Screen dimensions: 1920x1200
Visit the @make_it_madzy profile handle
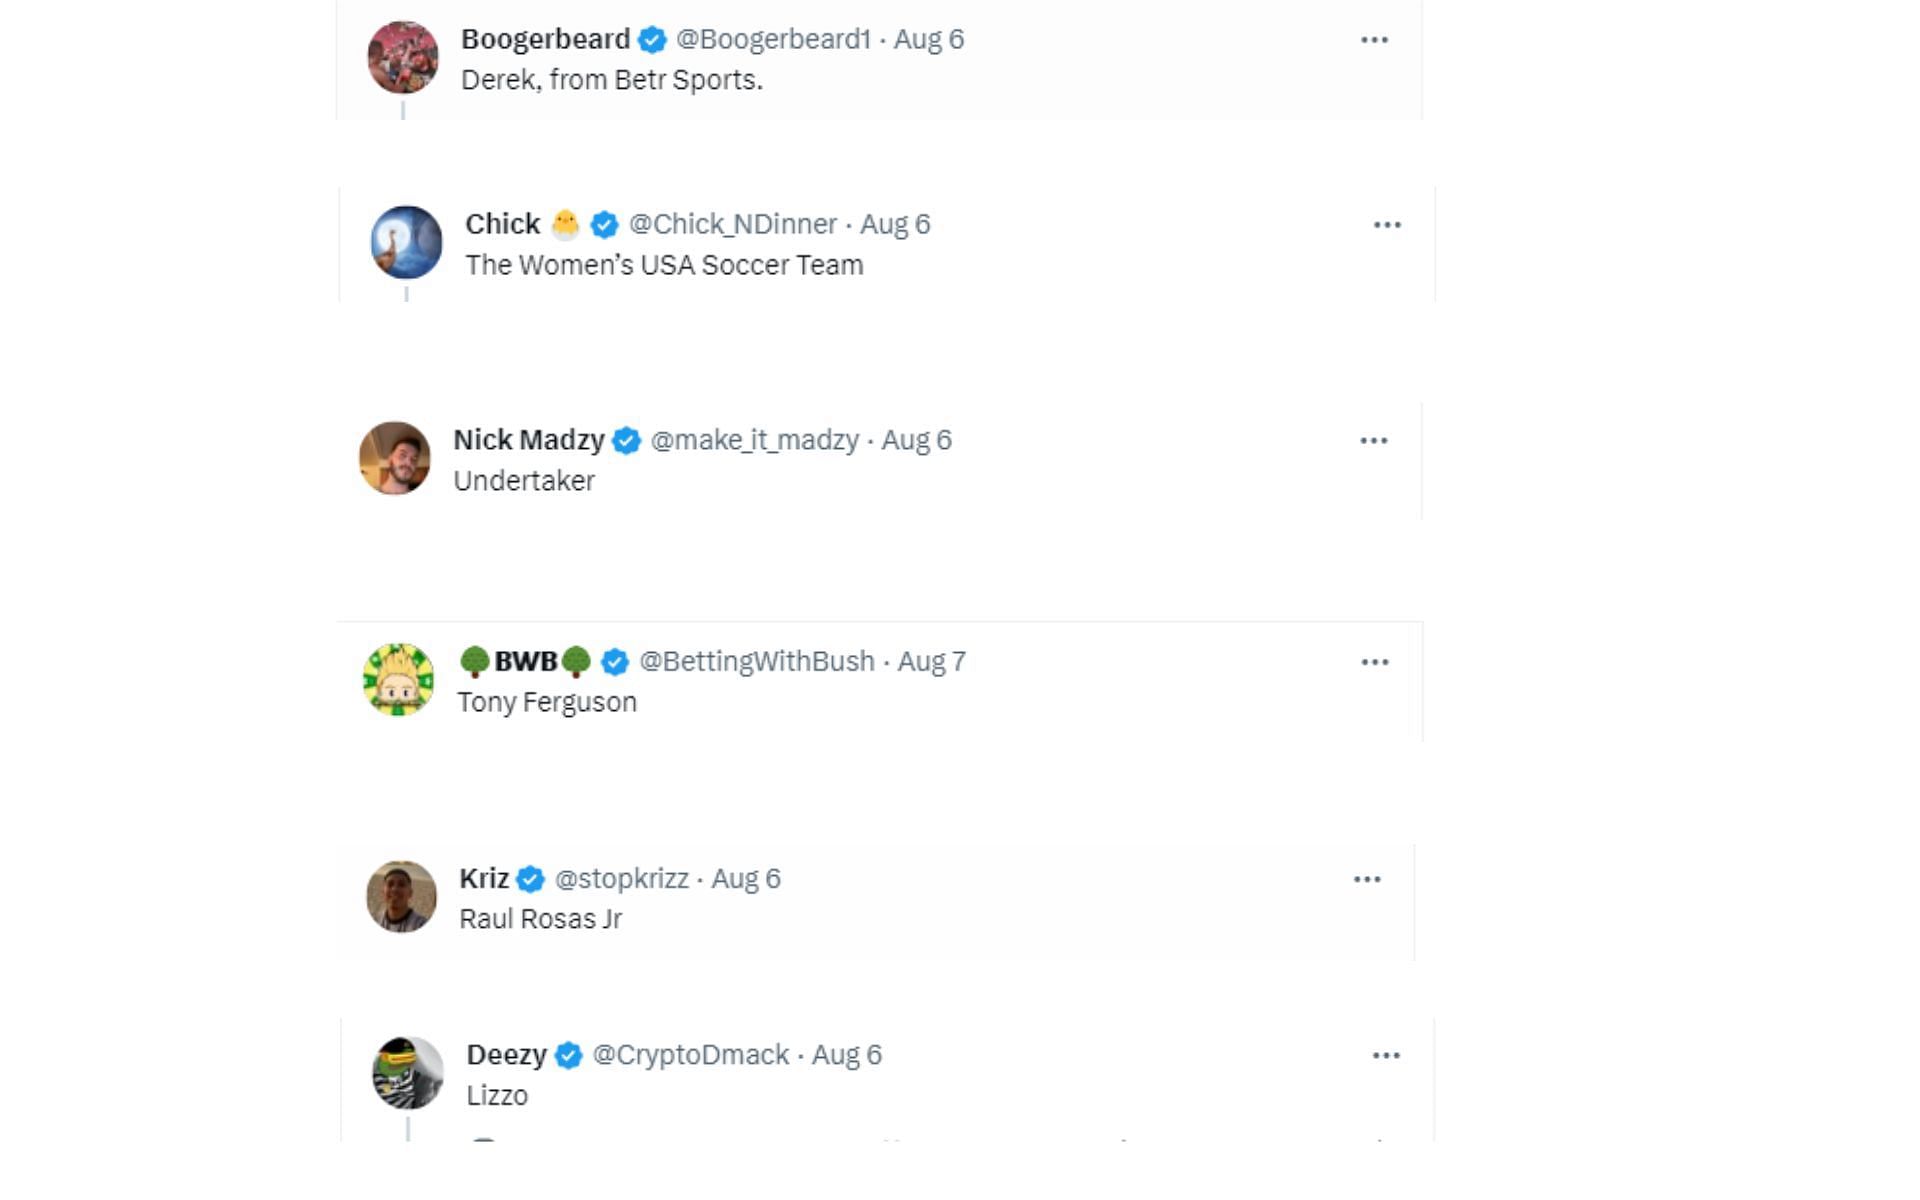754,440
